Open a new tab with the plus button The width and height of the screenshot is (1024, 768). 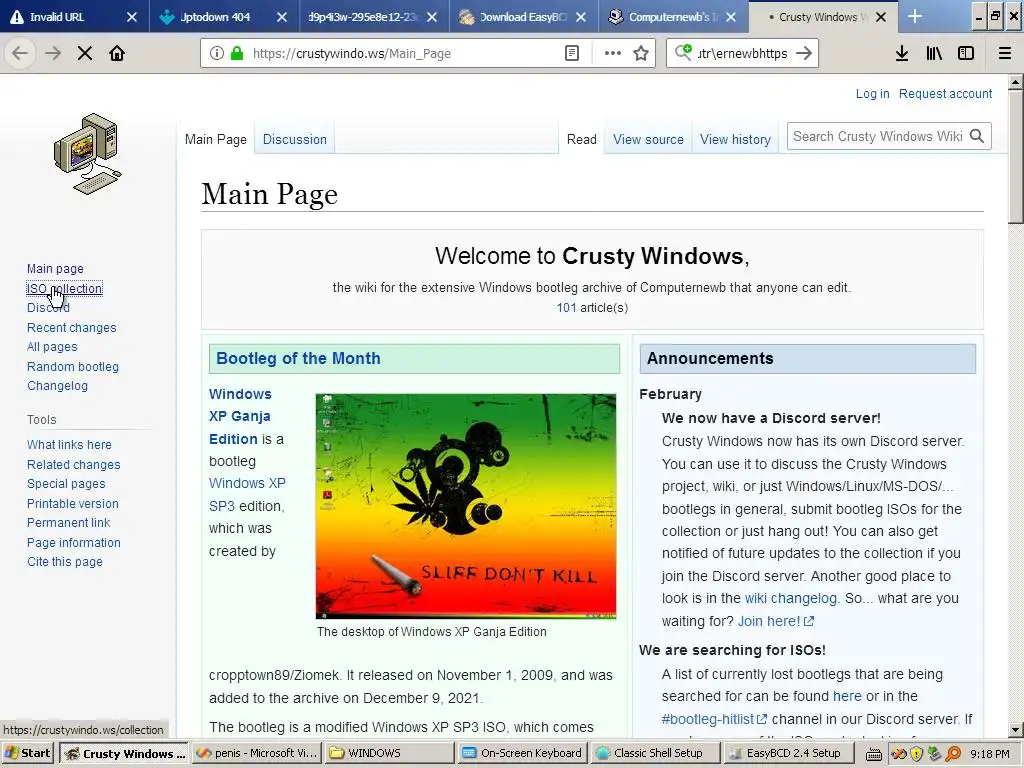coord(915,16)
